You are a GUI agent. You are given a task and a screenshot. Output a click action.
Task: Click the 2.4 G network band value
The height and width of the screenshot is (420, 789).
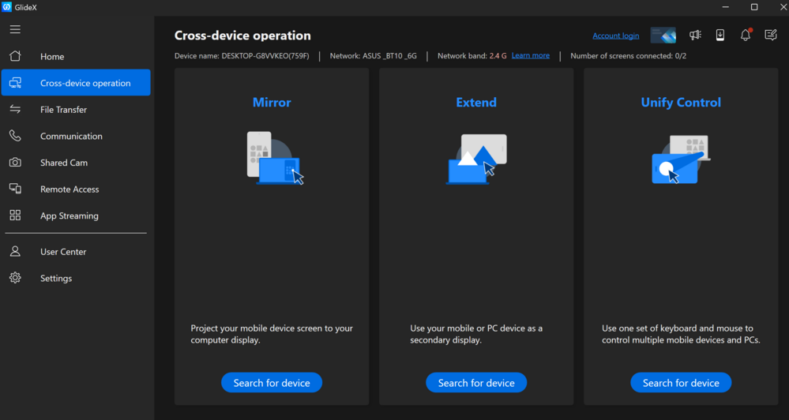498,56
